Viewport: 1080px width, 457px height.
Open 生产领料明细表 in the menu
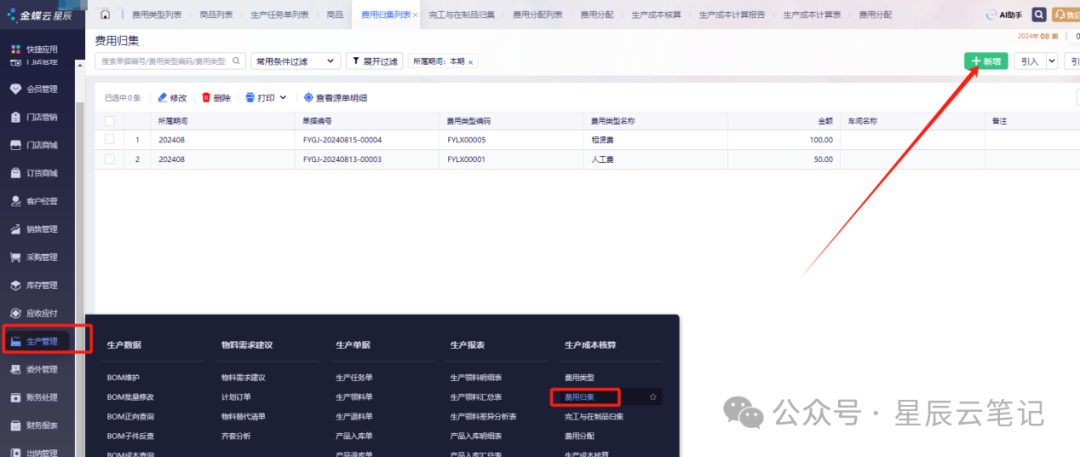(476, 378)
